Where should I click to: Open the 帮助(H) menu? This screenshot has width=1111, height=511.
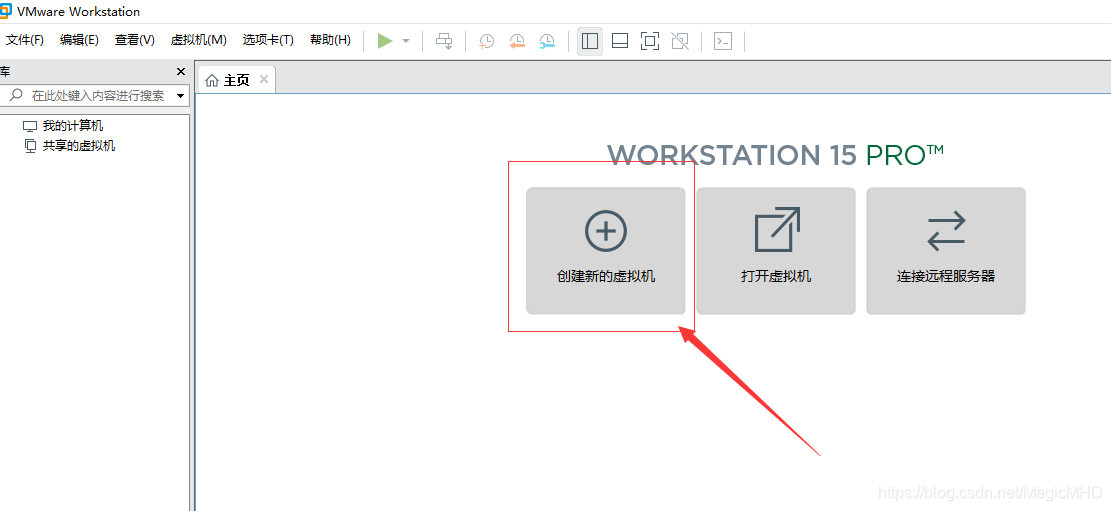tap(330, 40)
